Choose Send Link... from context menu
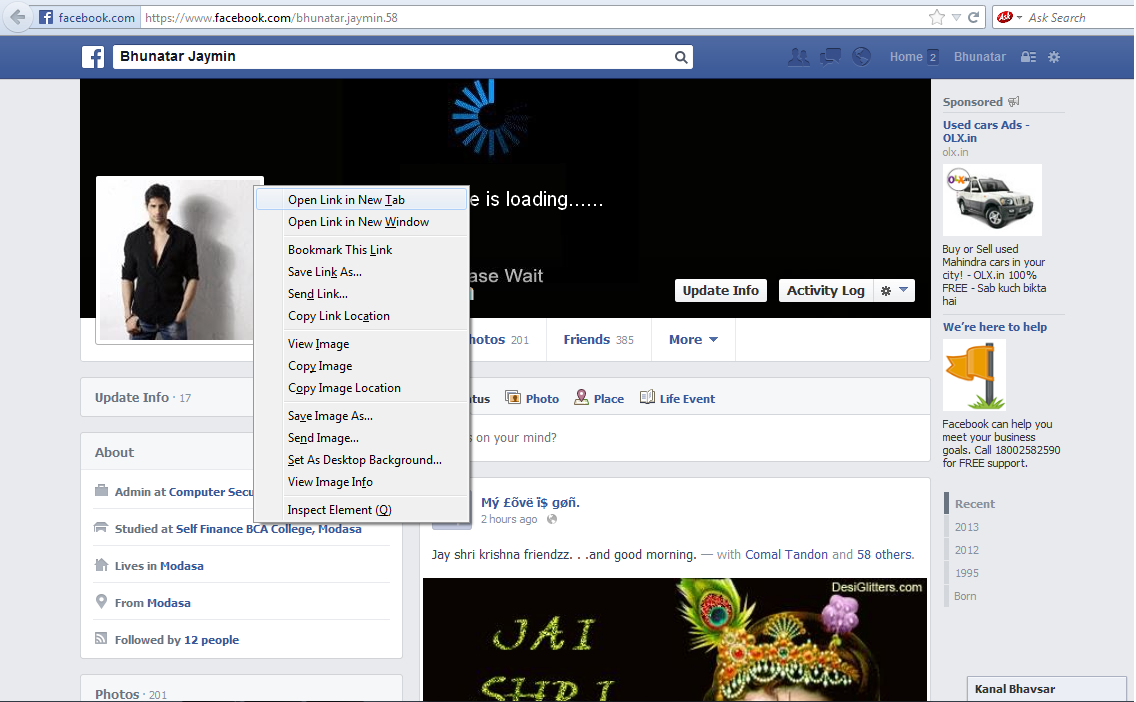The width and height of the screenshot is (1136, 702). coord(361,293)
